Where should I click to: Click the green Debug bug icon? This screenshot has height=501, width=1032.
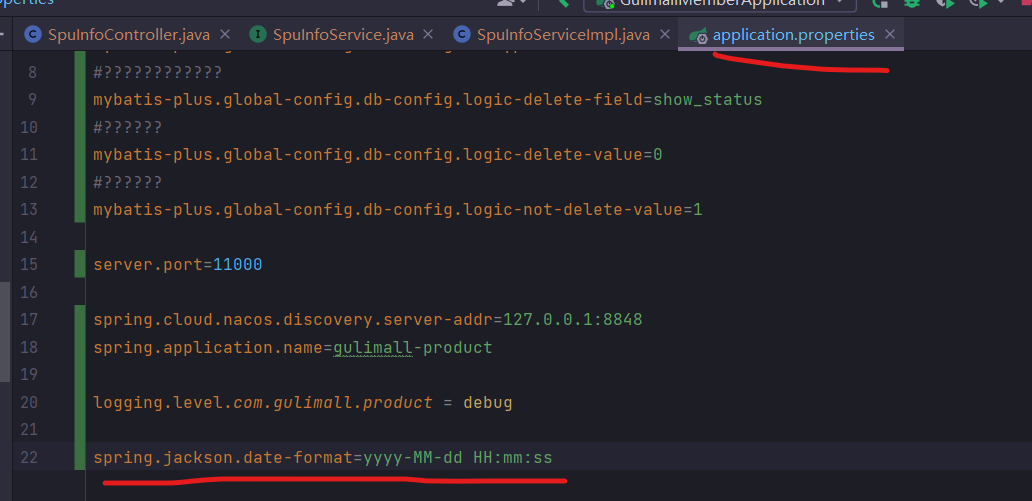(x=912, y=3)
